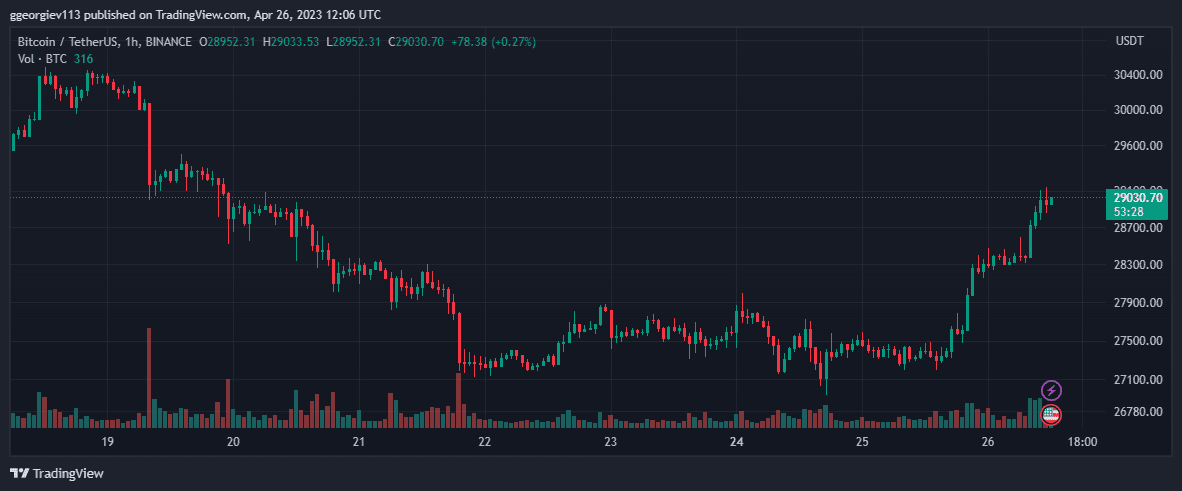Click the 1h interval label in the legend
1182x491 pixels.
coord(129,42)
